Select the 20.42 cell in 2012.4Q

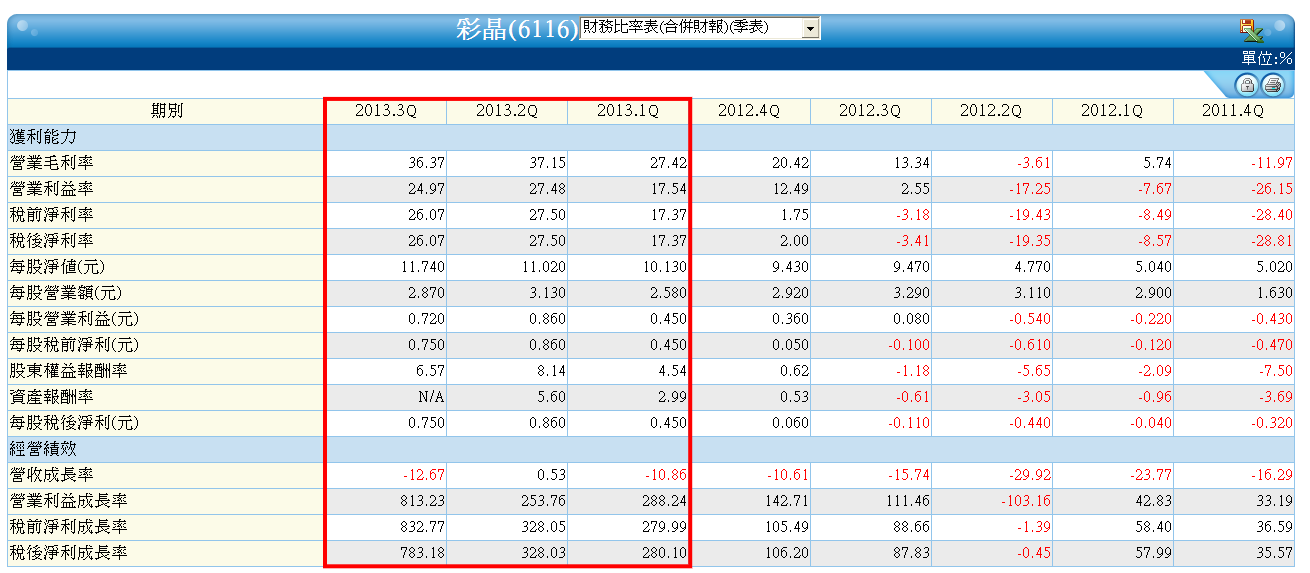pos(789,163)
